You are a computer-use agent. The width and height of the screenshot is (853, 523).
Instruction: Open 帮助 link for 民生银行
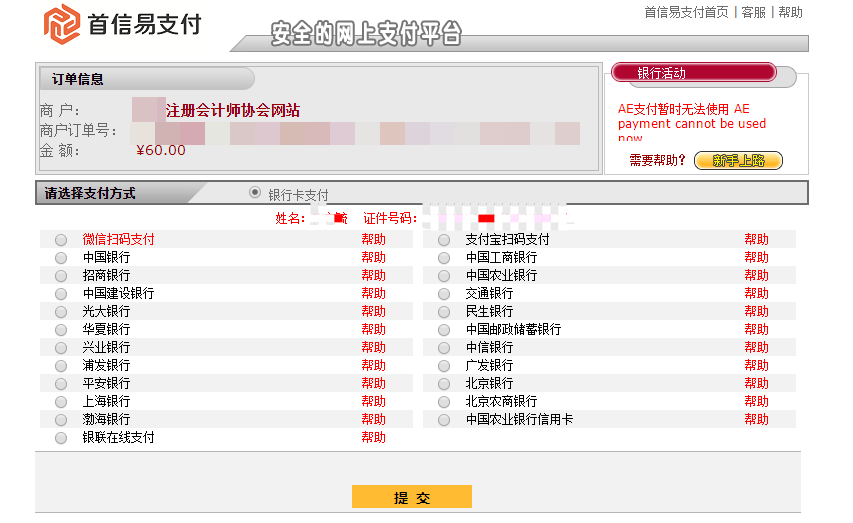pos(757,311)
